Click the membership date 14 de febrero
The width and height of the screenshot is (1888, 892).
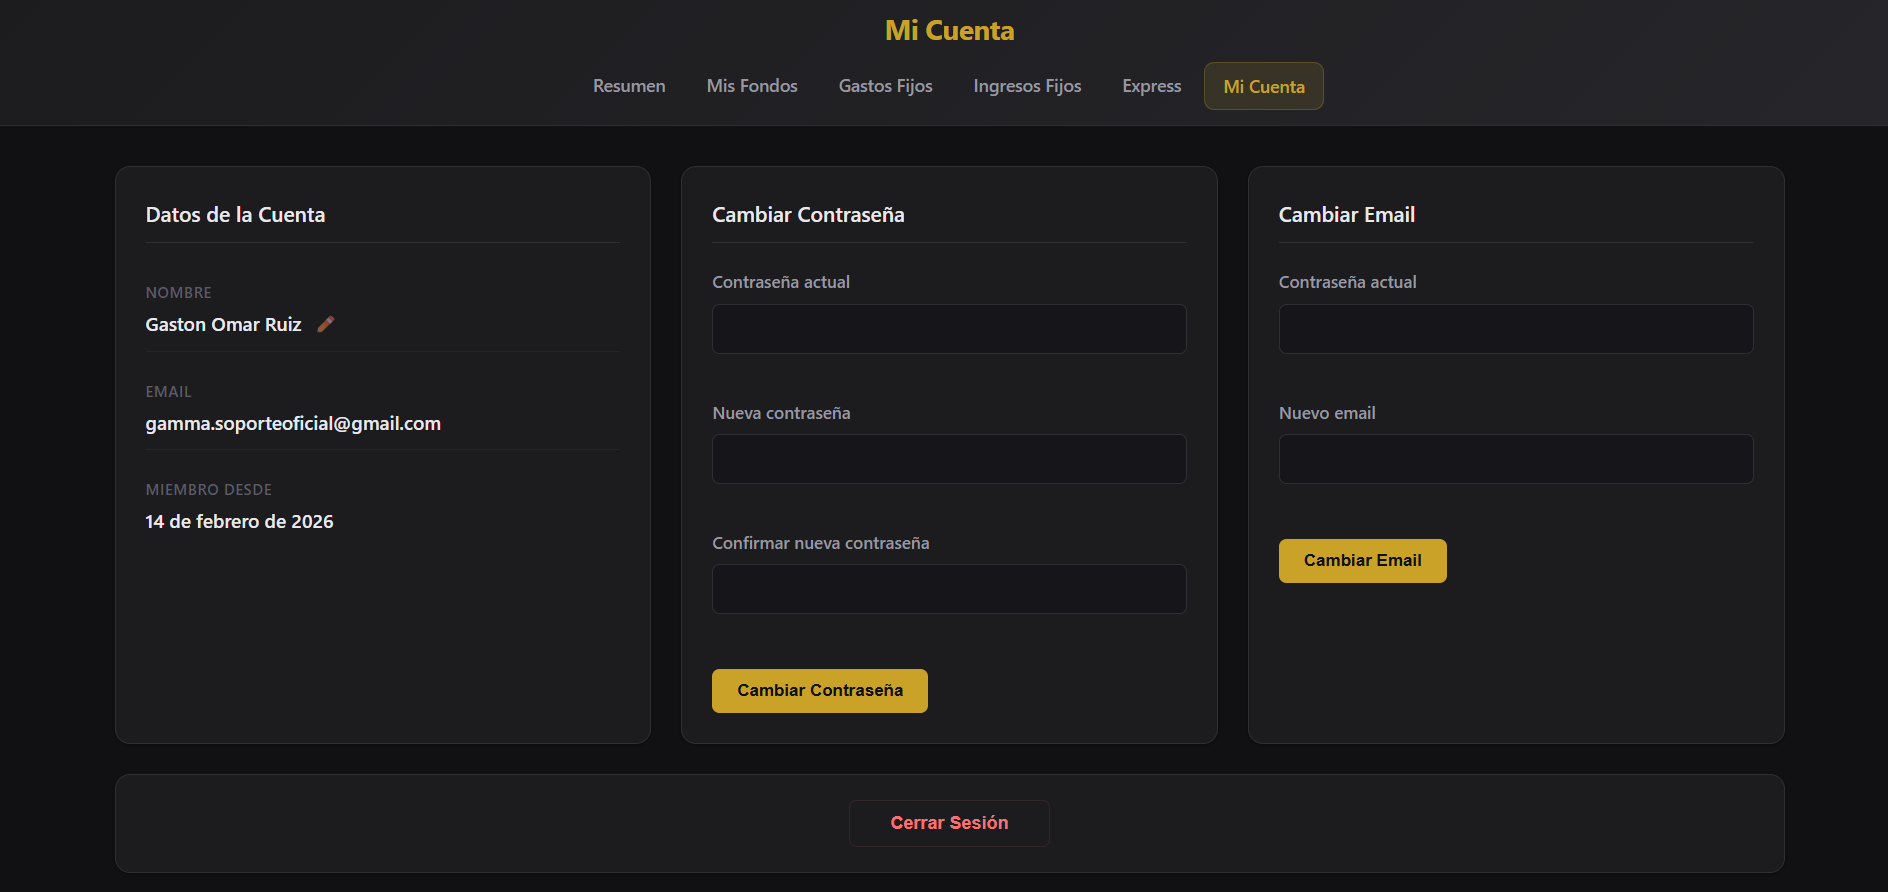pos(239,522)
